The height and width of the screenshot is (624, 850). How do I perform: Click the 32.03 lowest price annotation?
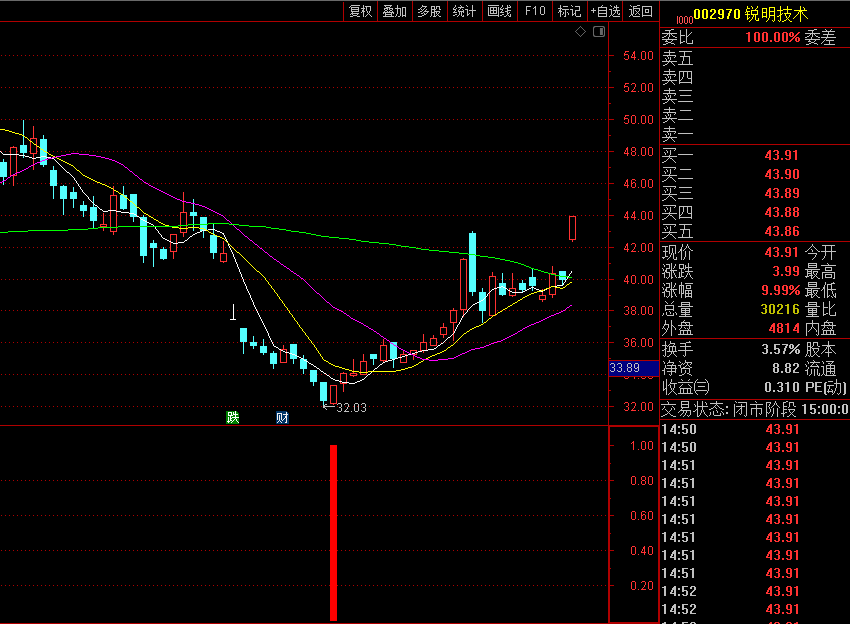[351, 408]
